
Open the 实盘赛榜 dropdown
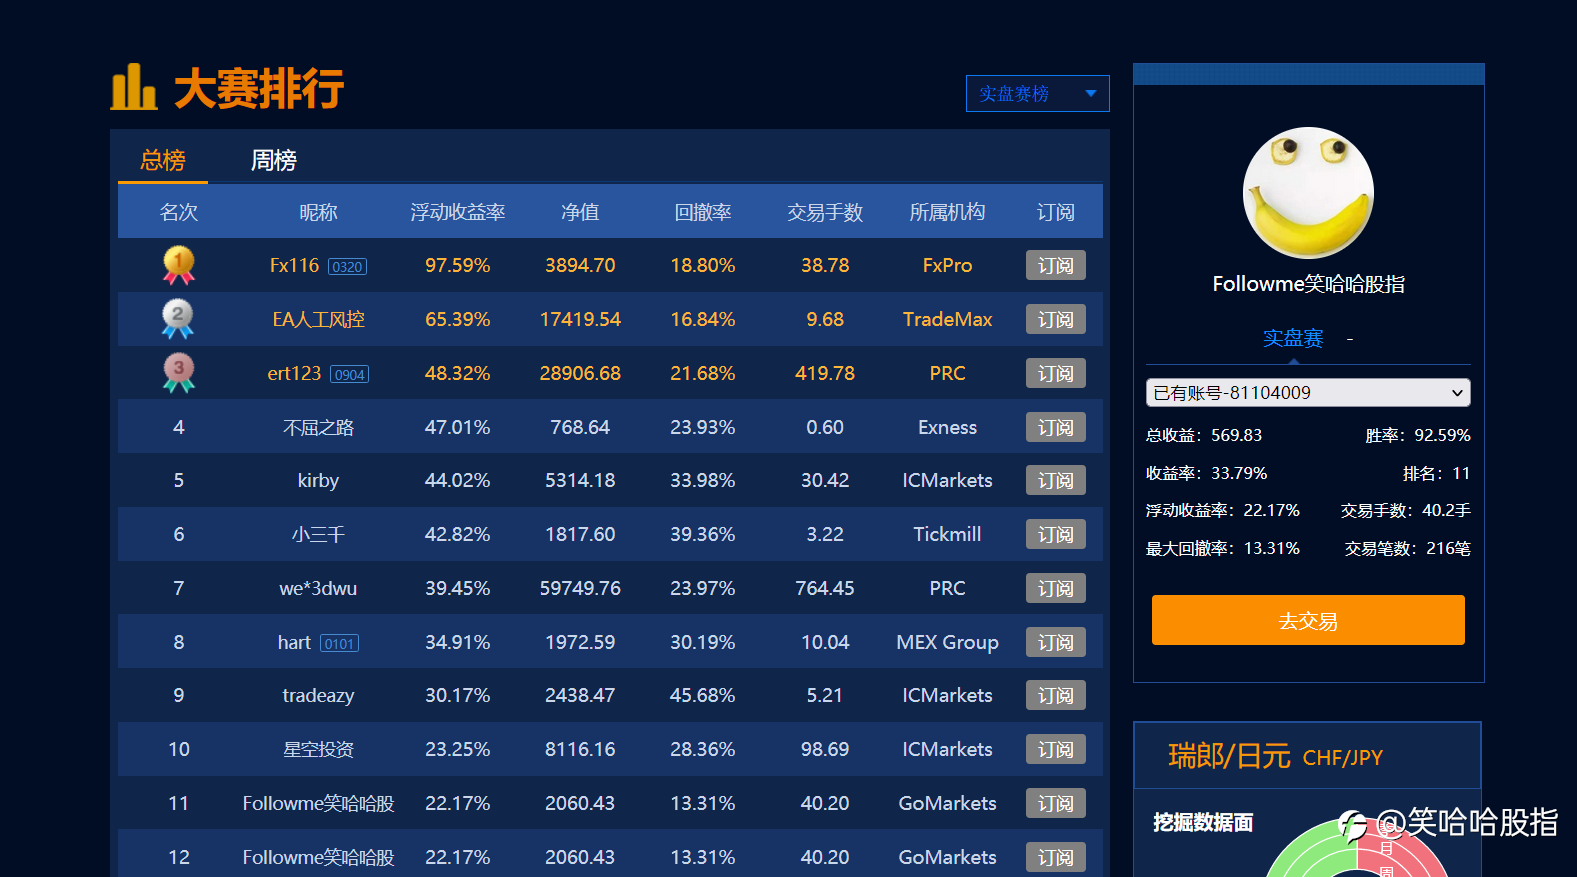tap(1038, 93)
